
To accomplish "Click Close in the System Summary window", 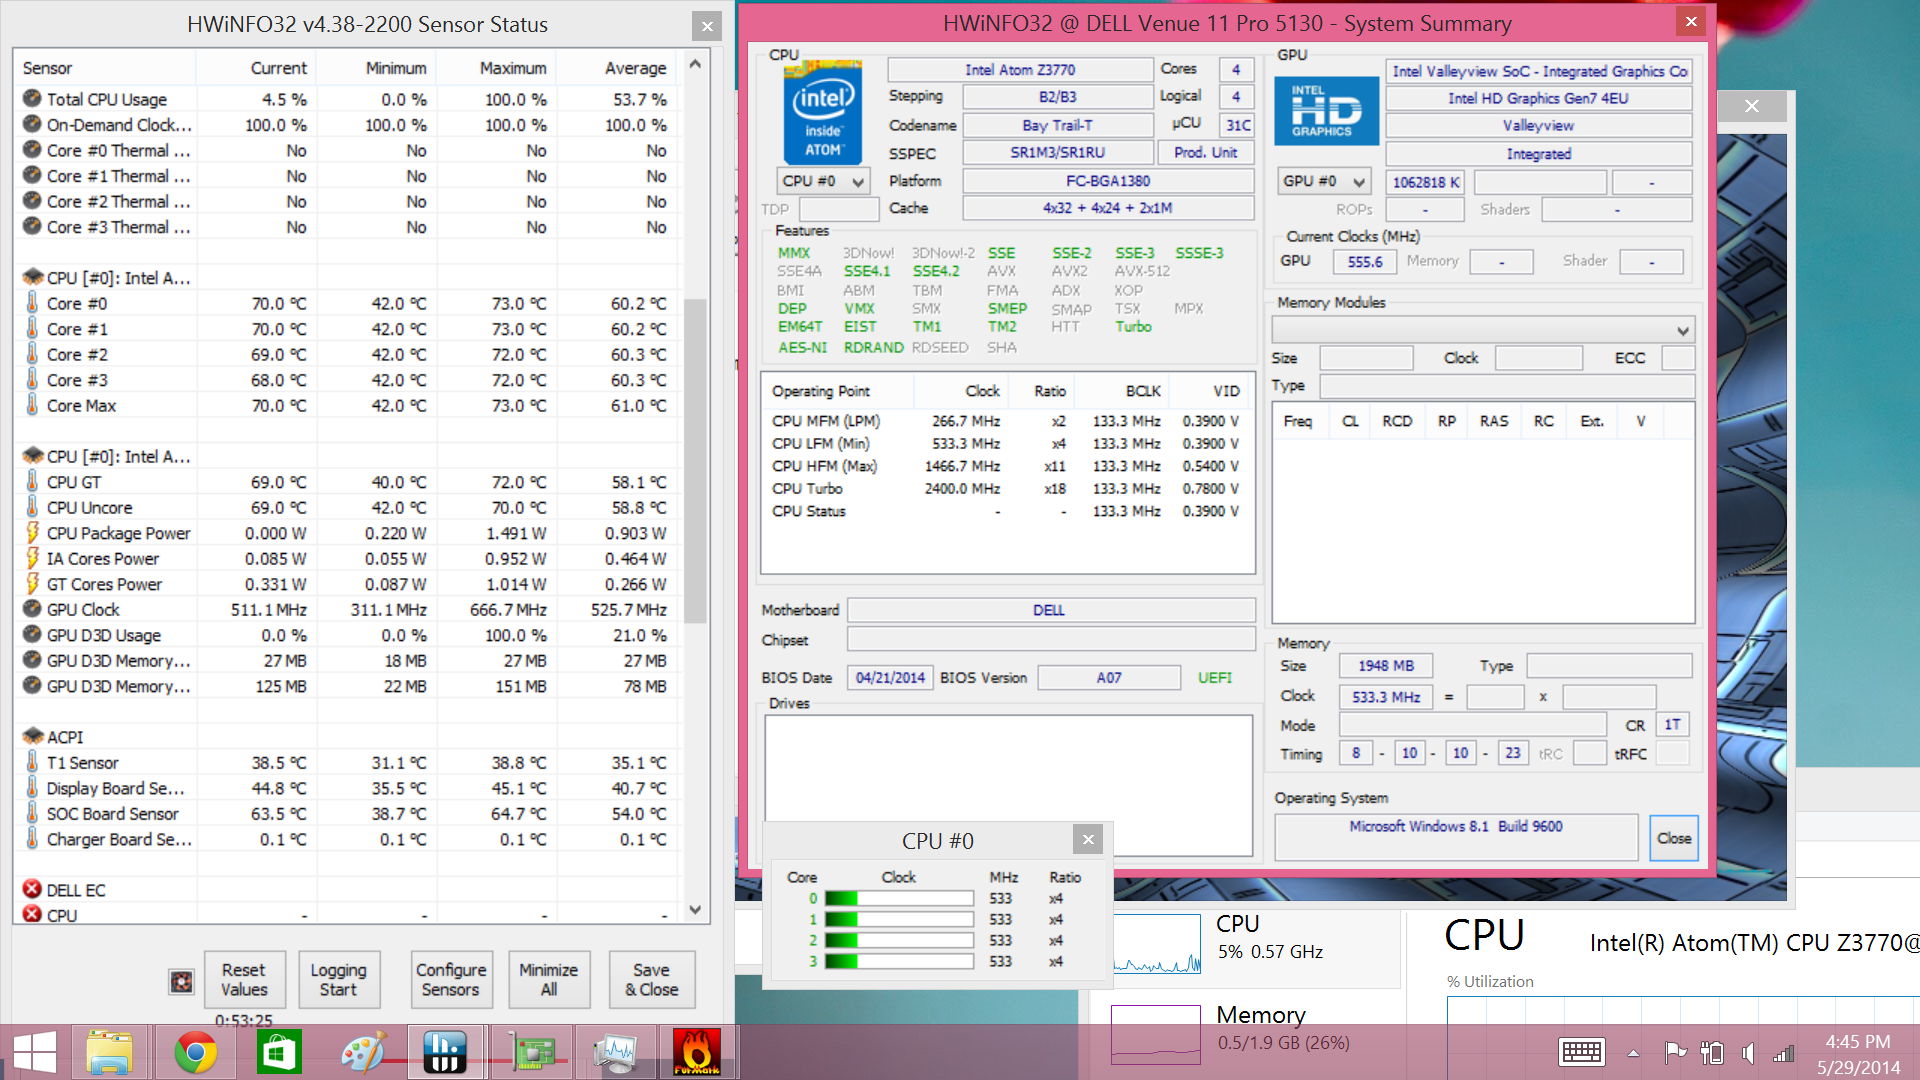I will [x=1673, y=838].
